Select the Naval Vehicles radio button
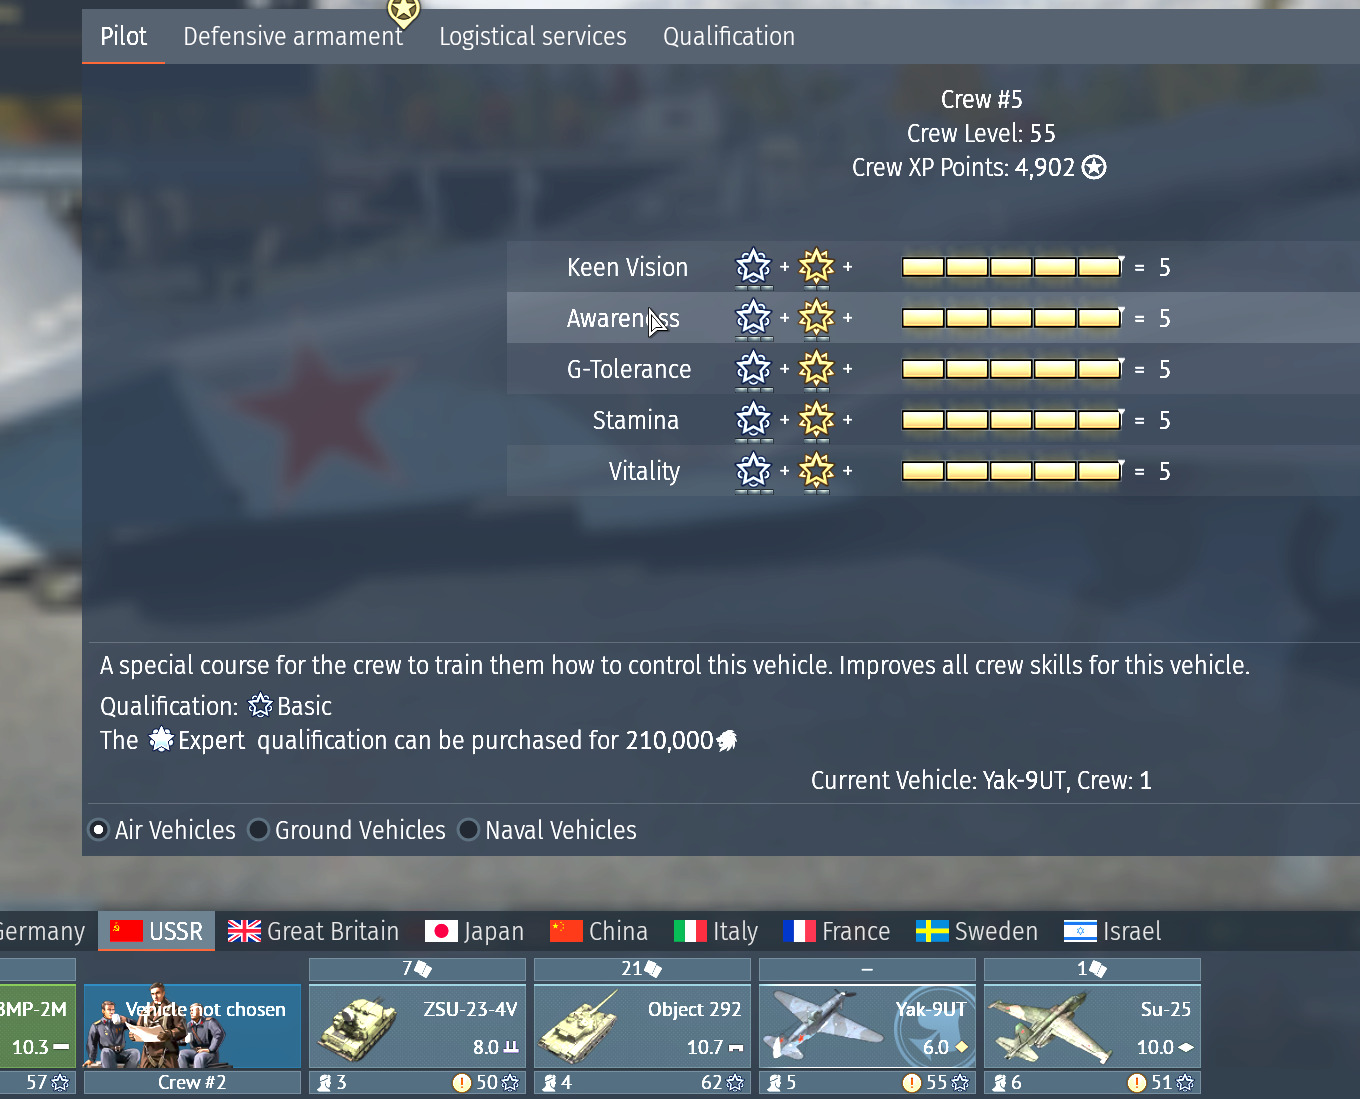The width and height of the screenshot is (1360, 1099). [x=468, y=830]
